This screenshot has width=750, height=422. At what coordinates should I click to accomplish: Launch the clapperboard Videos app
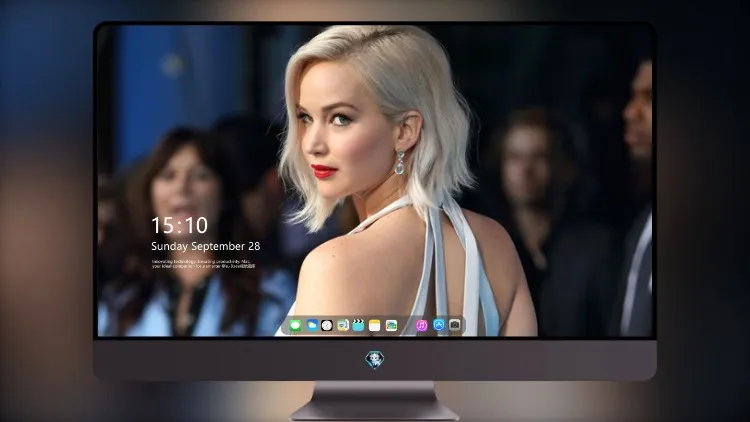coord(358,326)
